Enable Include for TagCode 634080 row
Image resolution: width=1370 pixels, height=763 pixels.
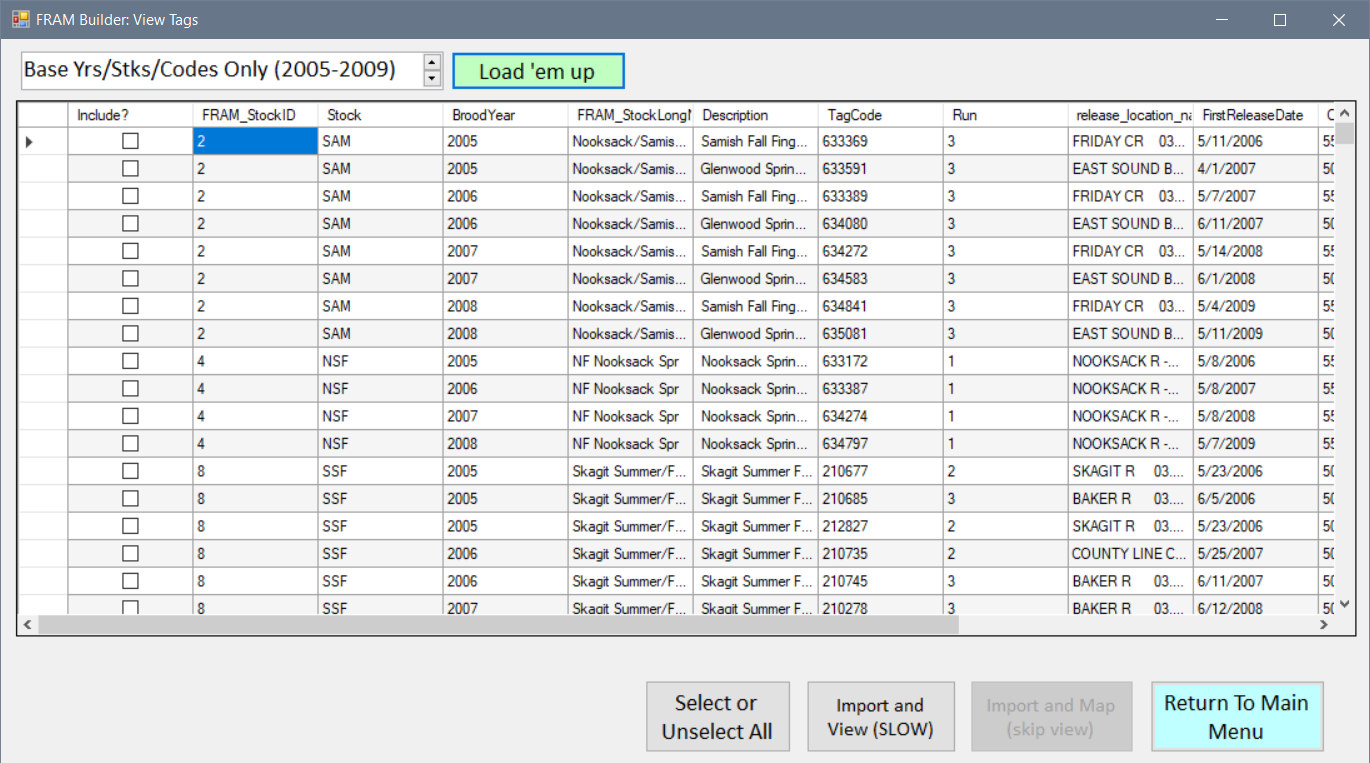click(130, 224)
